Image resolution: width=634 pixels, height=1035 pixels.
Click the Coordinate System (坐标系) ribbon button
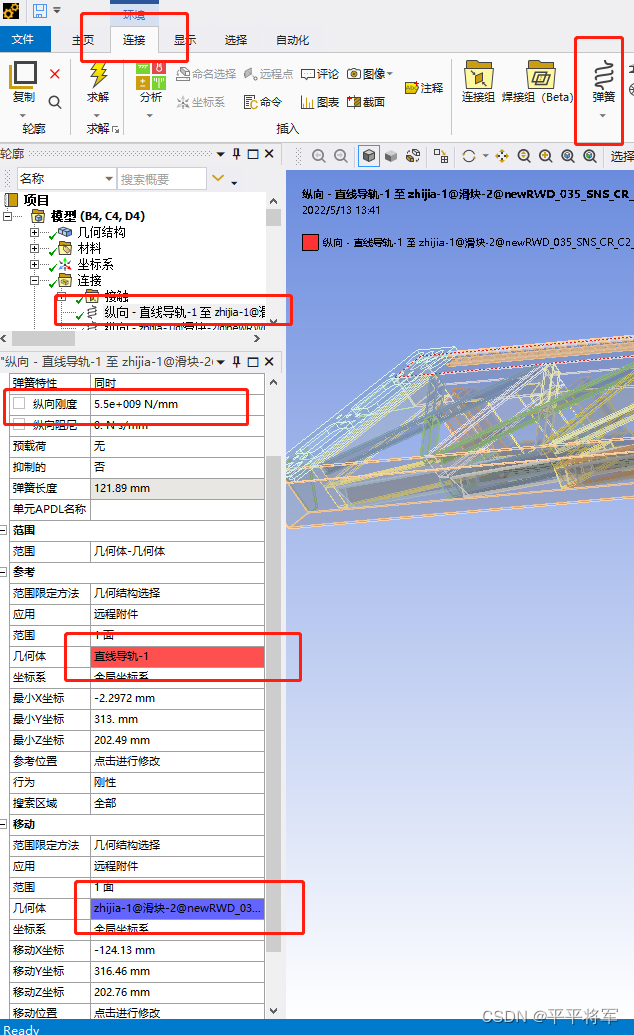coord(201,102)
